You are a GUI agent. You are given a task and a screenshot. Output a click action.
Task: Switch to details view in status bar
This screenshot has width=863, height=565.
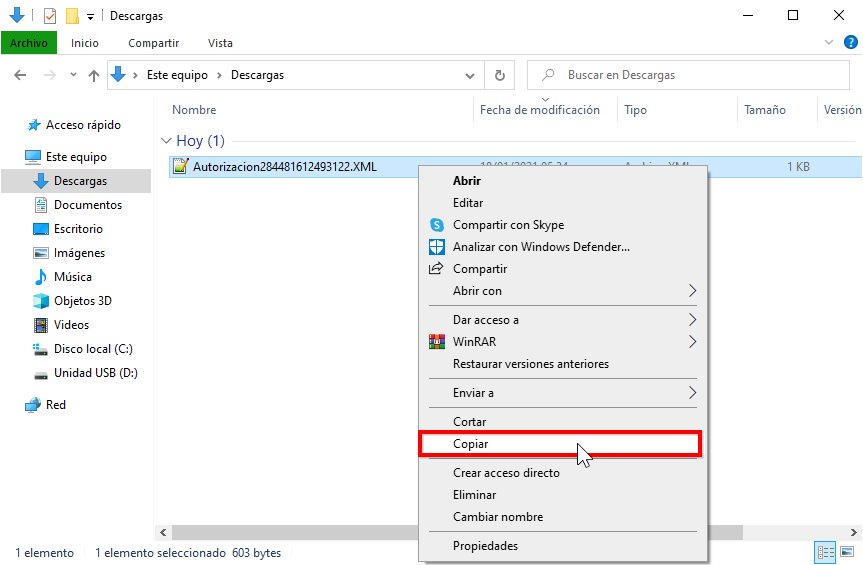(x=826, y=553)
